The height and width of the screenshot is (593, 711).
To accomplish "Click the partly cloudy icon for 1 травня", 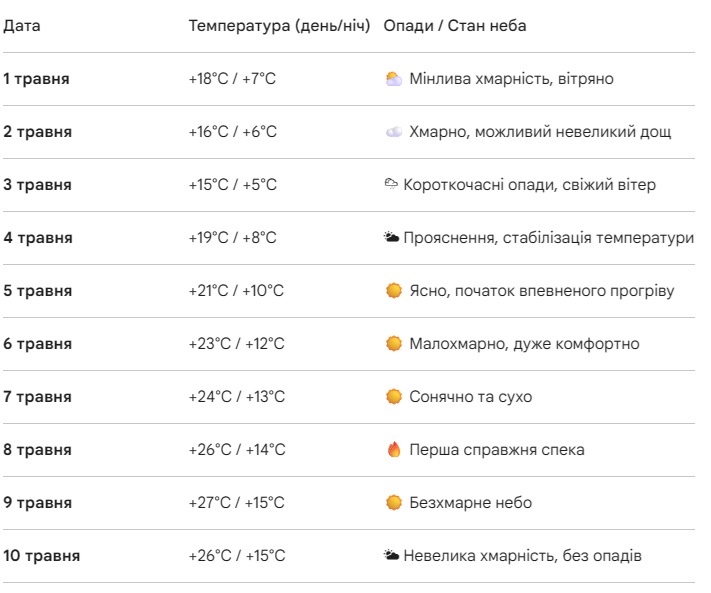I will [394, 79].
